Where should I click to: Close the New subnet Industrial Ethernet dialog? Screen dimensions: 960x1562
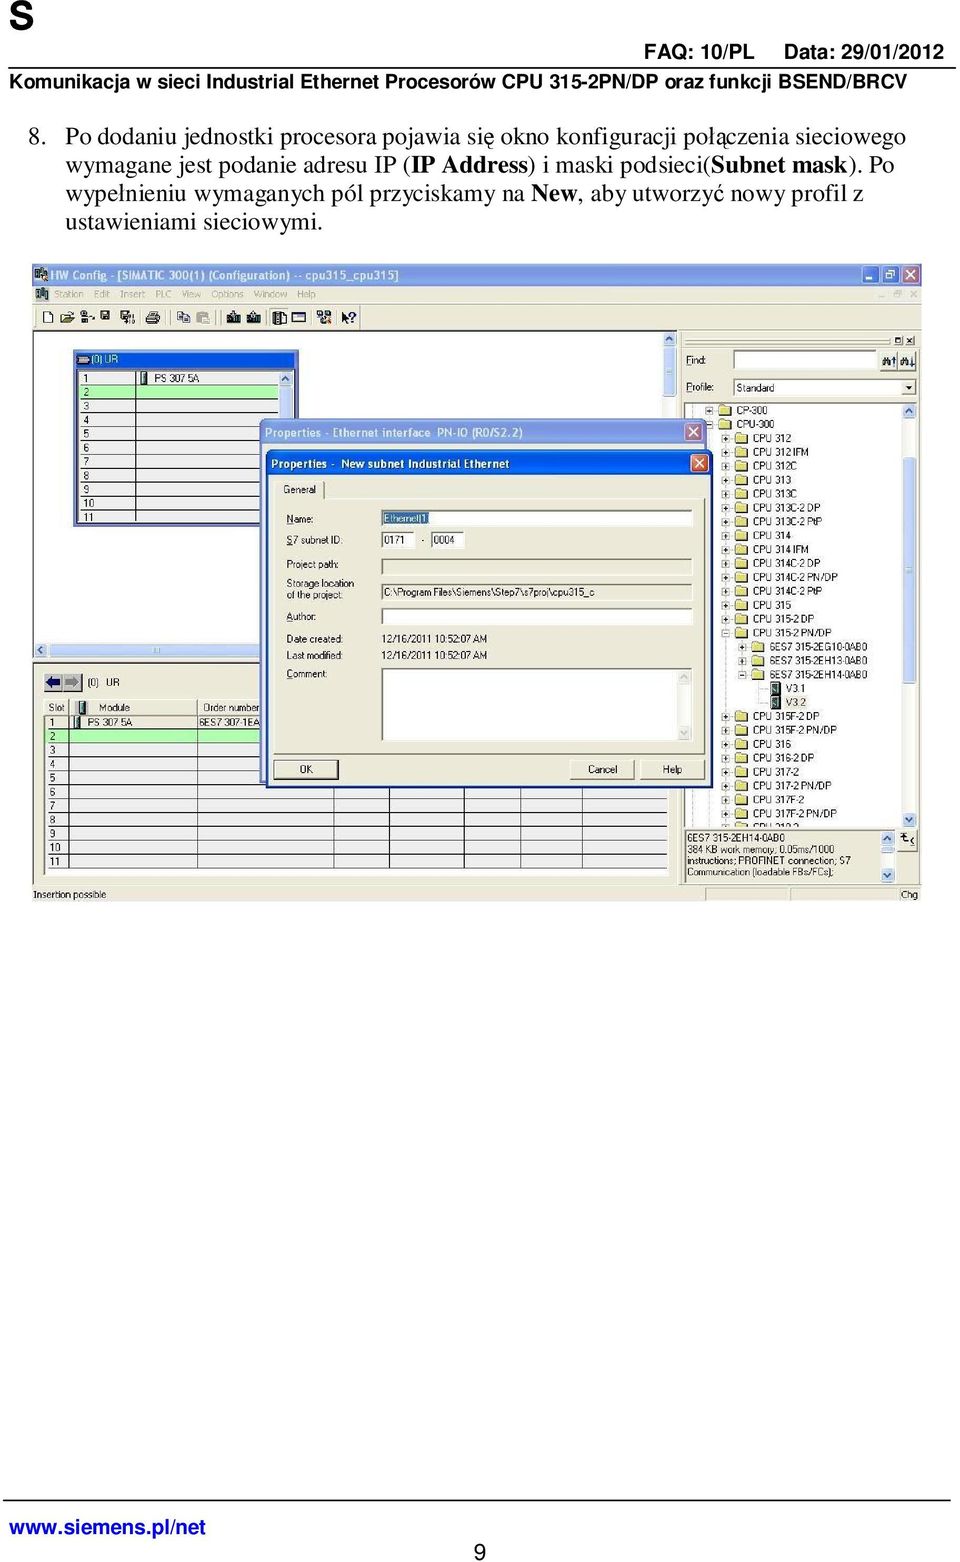pyautogui.click(x=699, y=463)
